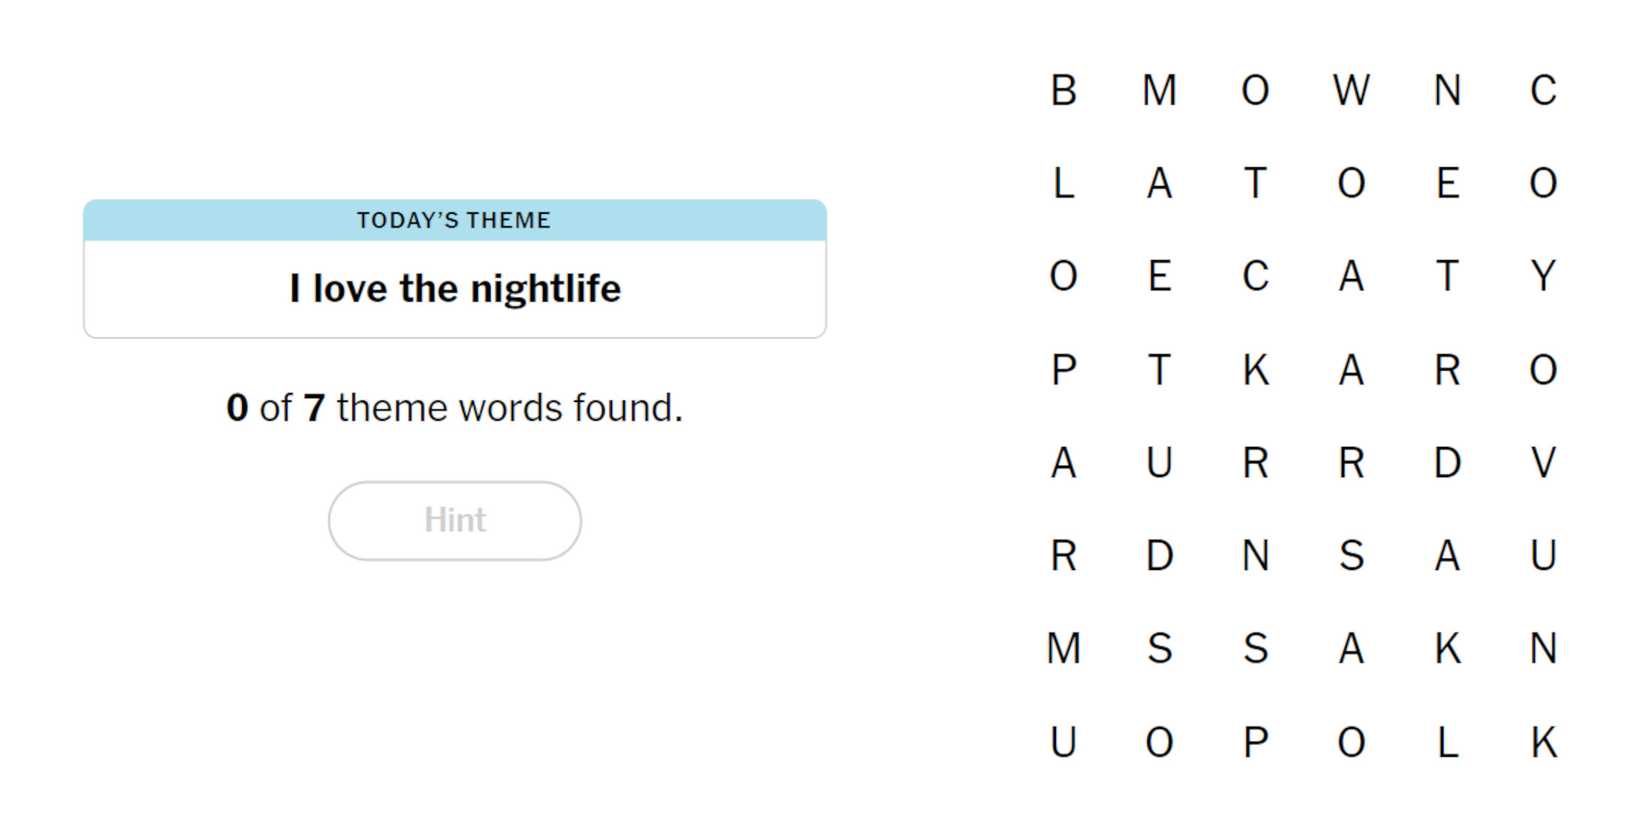The width and height of the screenshot is (1650, 825).
Task: Select letter B in the top-left corner
Action: coord(1063,91)
